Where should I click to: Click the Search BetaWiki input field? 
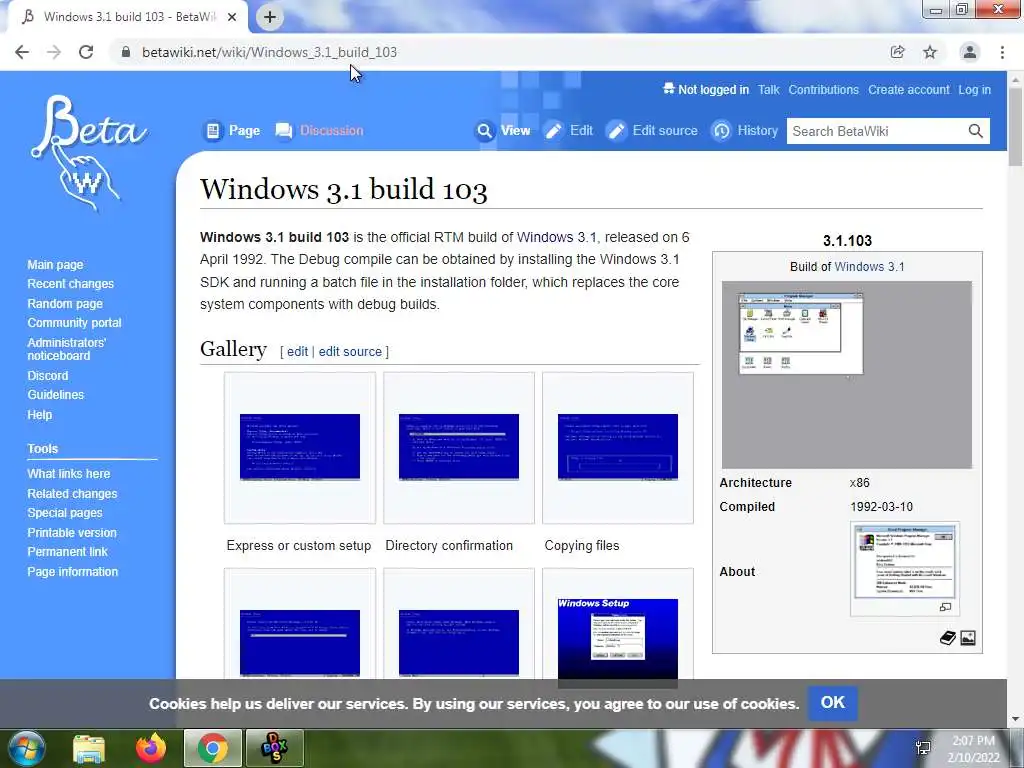(x=875, y=131)
